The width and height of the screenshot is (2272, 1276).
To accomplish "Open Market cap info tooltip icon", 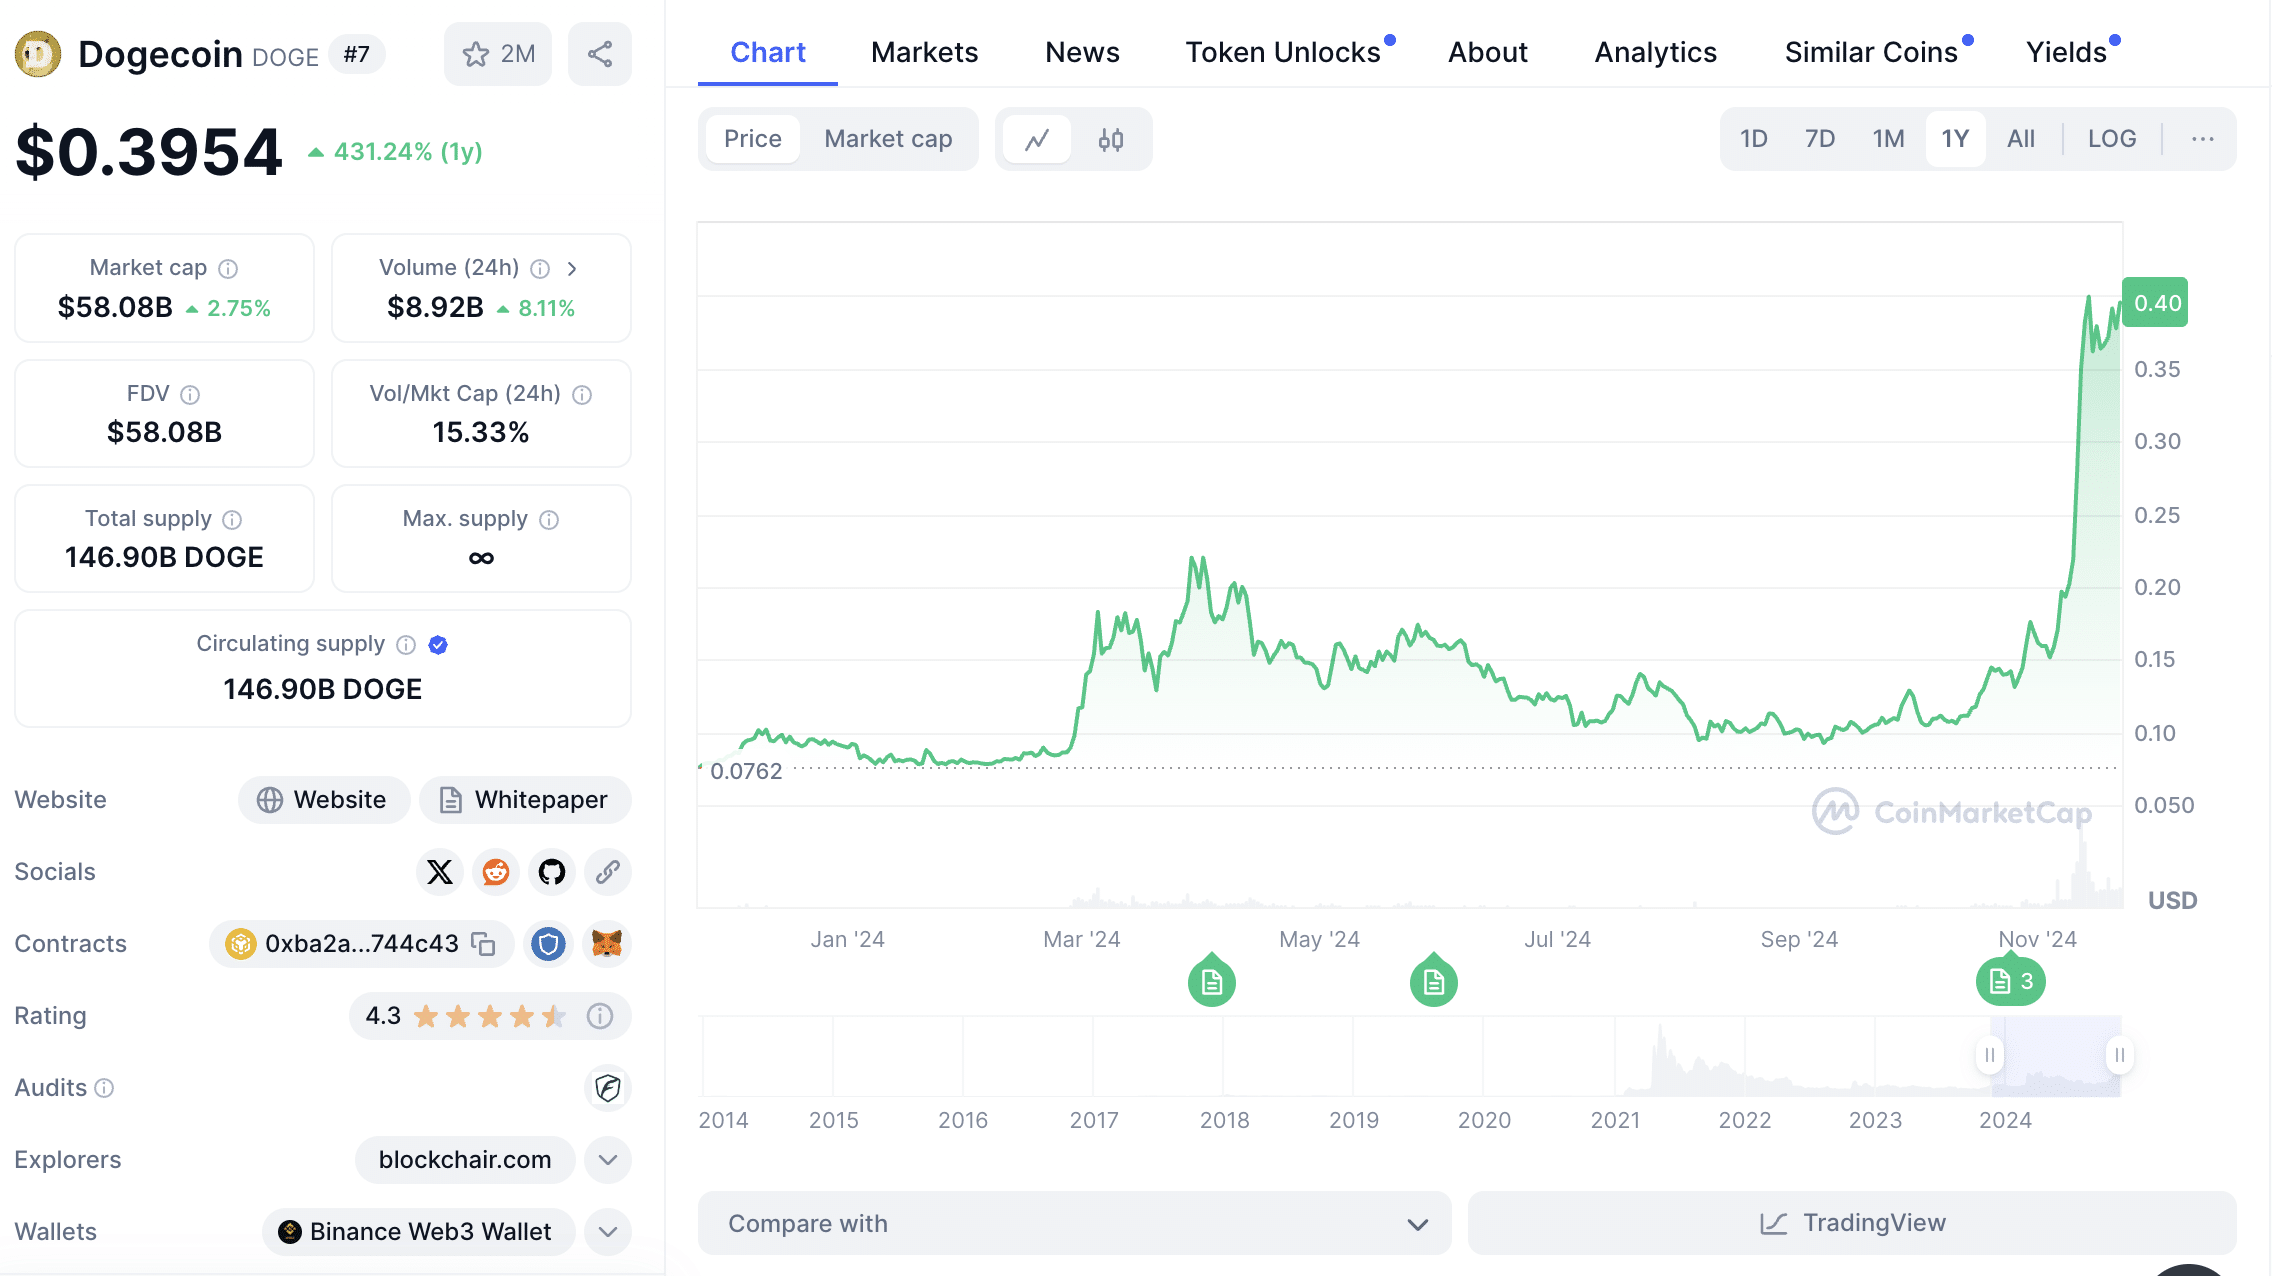I will [228, 268].
